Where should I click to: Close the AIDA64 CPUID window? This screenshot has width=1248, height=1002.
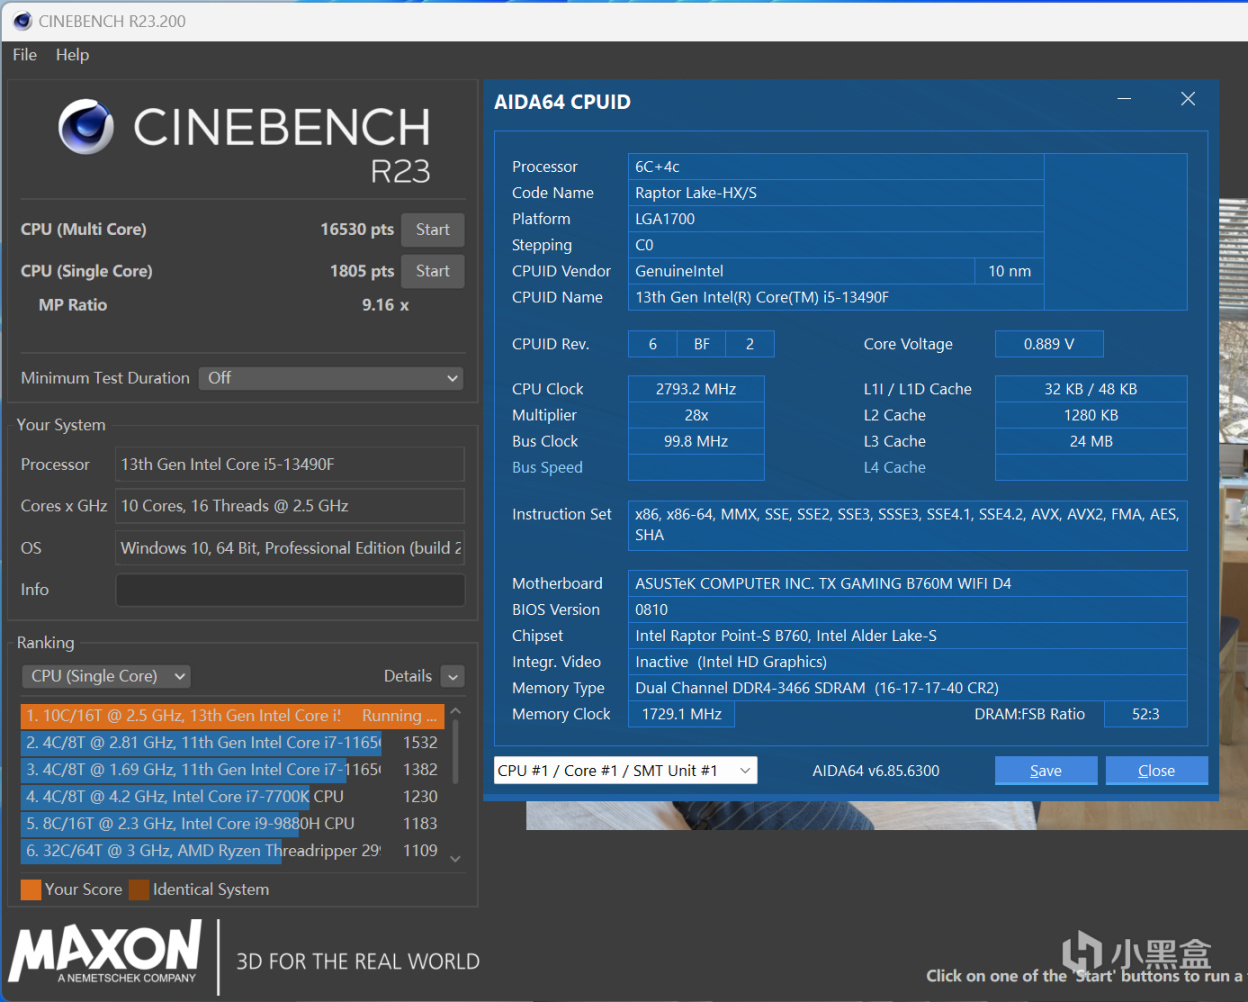(x=1188, y=99)
